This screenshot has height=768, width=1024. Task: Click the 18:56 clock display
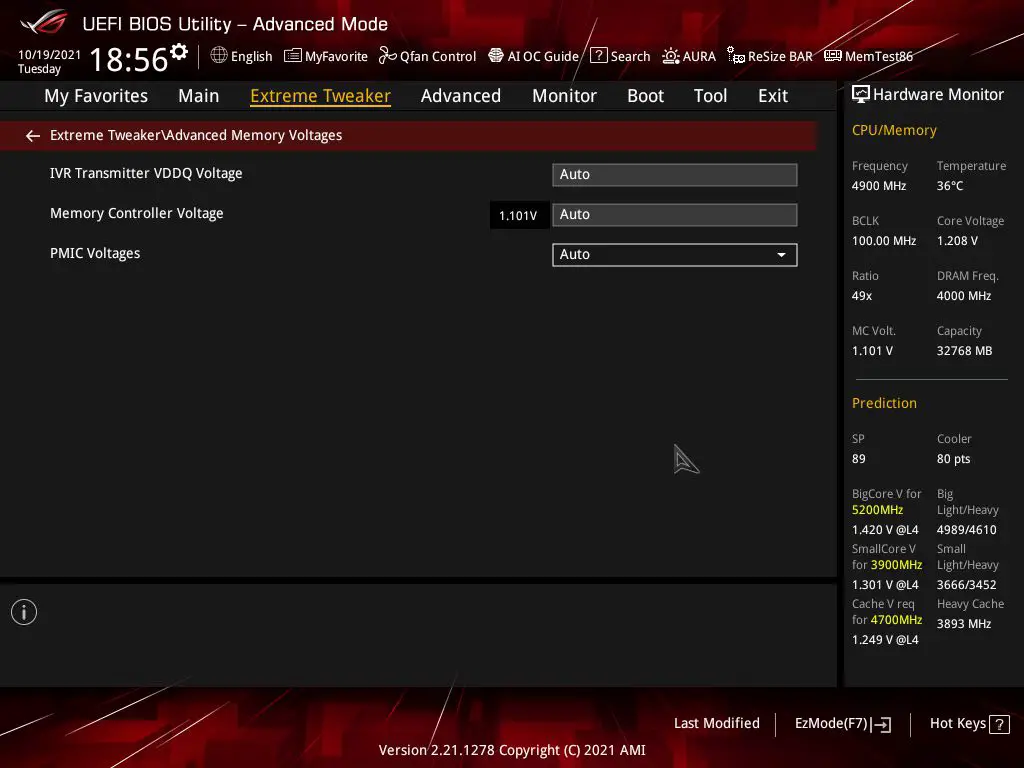(129, 59)
